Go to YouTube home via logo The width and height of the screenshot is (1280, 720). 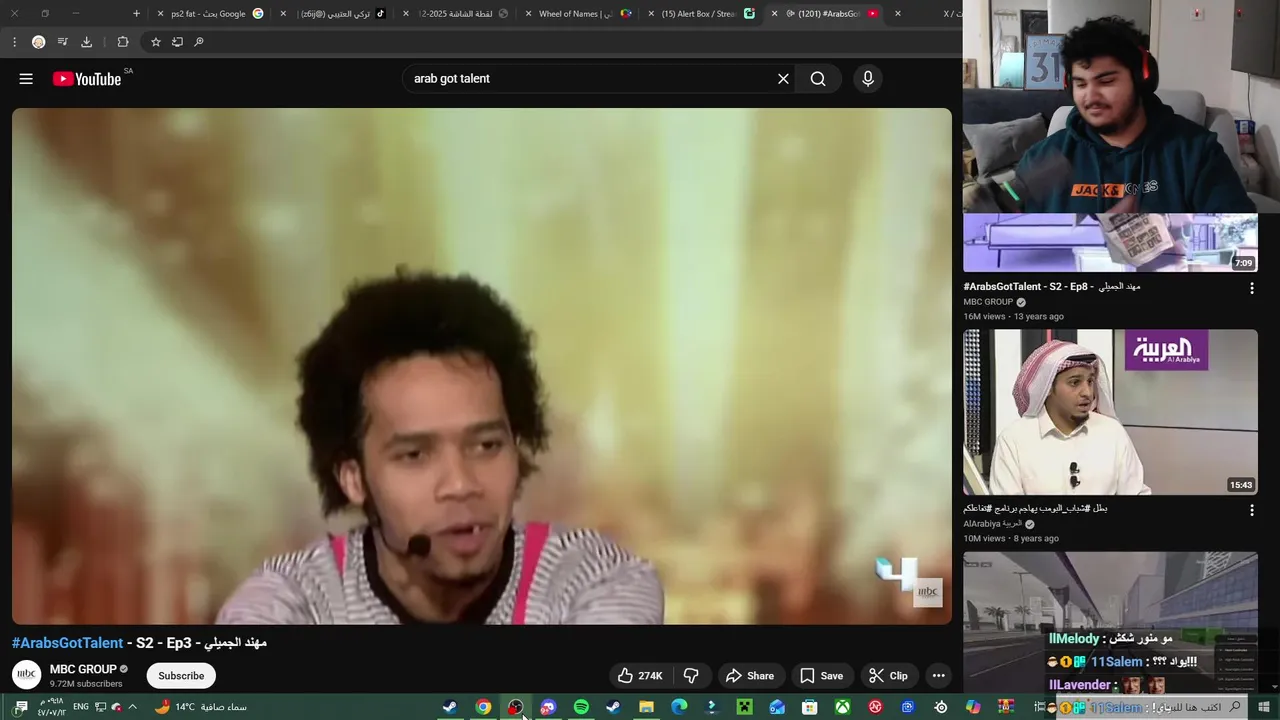pos(87,79)
